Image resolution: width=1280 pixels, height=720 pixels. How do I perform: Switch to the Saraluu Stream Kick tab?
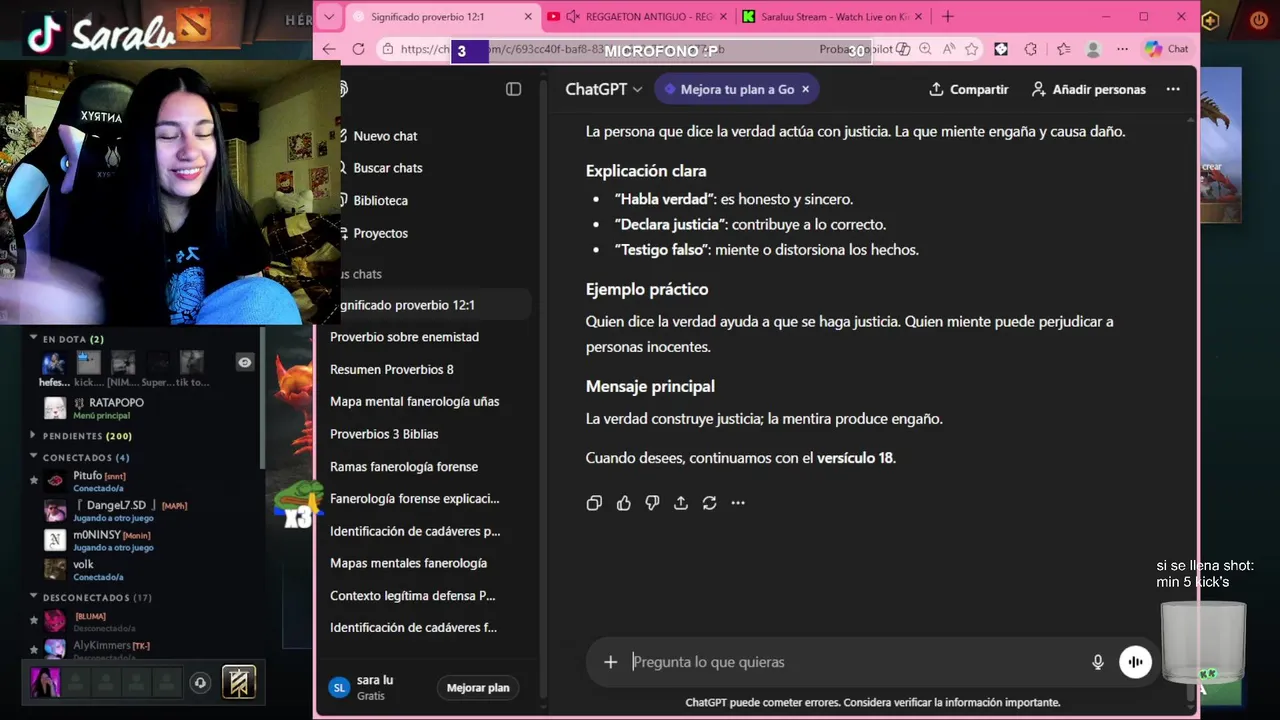pos(832,17)
